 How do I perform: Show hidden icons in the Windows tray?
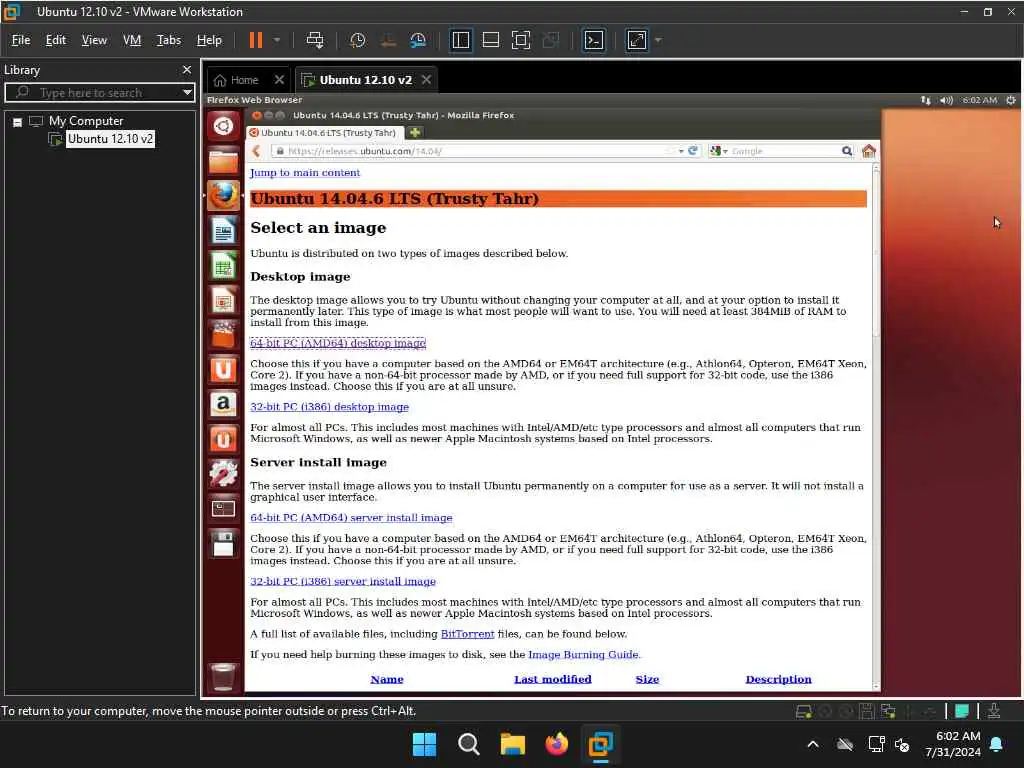point(813,744)
